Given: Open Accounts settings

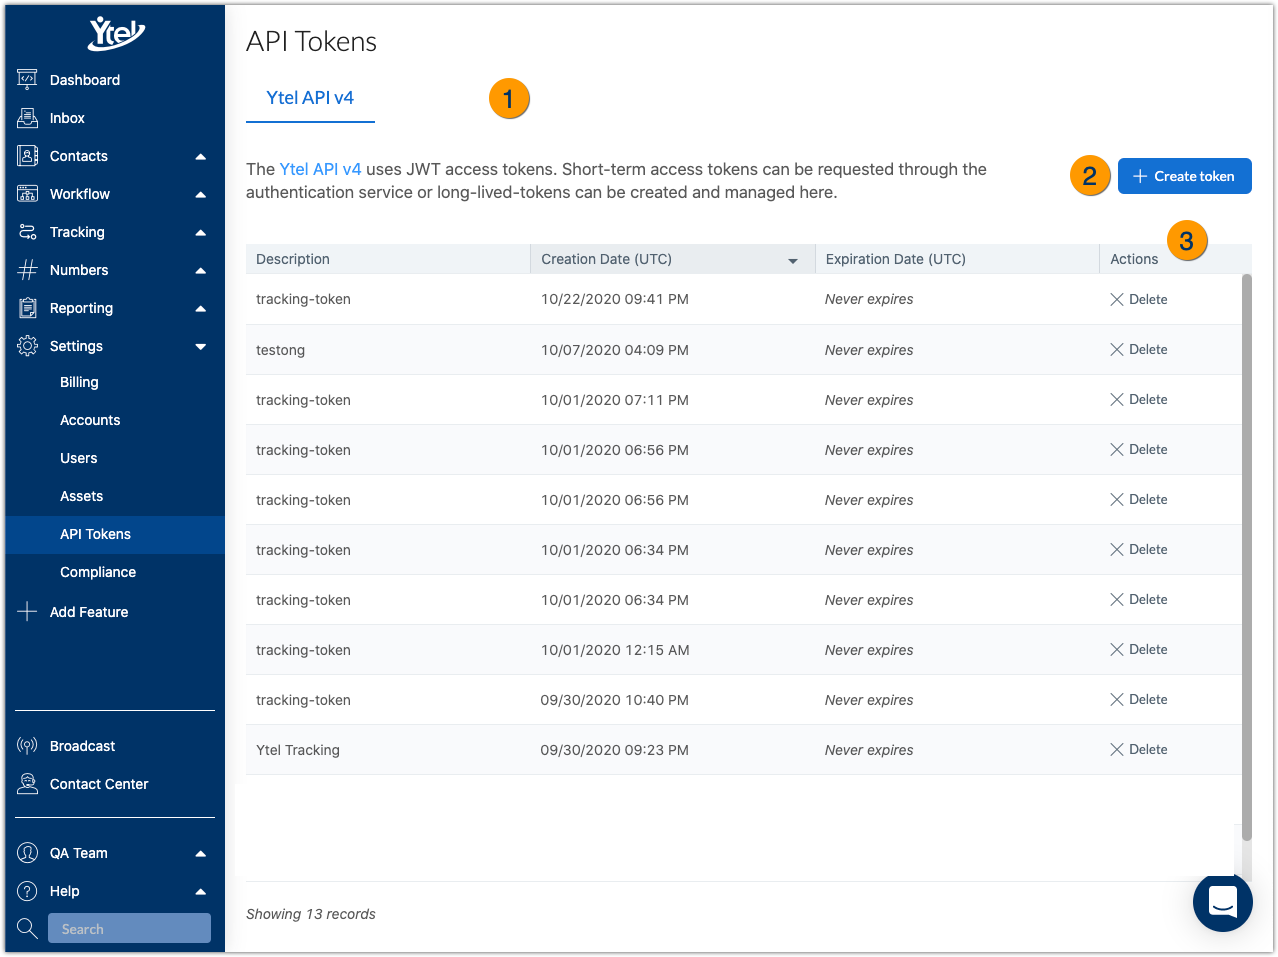Looking at the screenshot, I should (90, 420).
